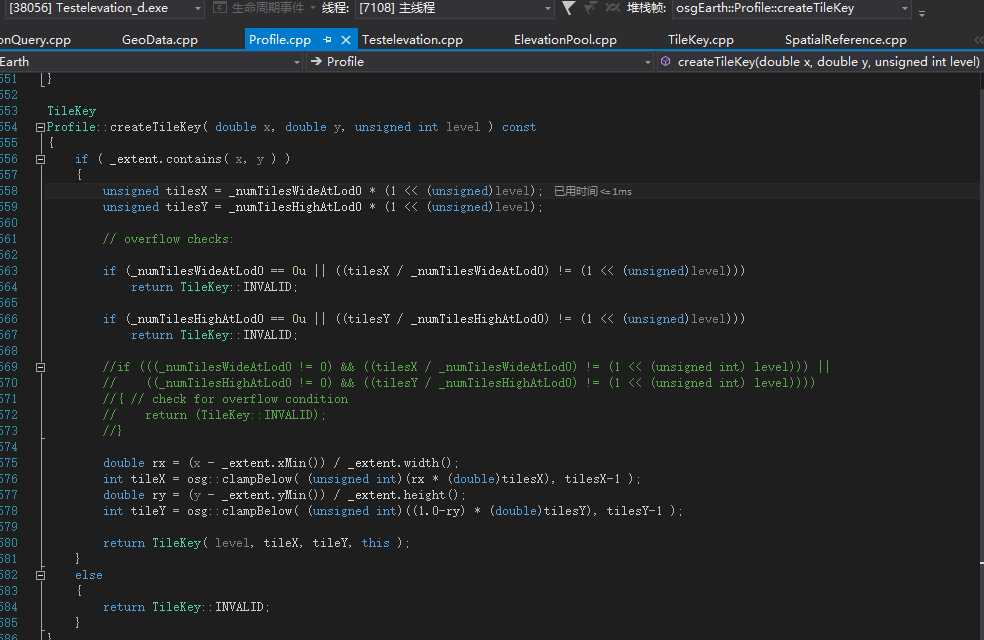Click the filter threads flag icon
The image size is (984, 640).
coord(569,8)
